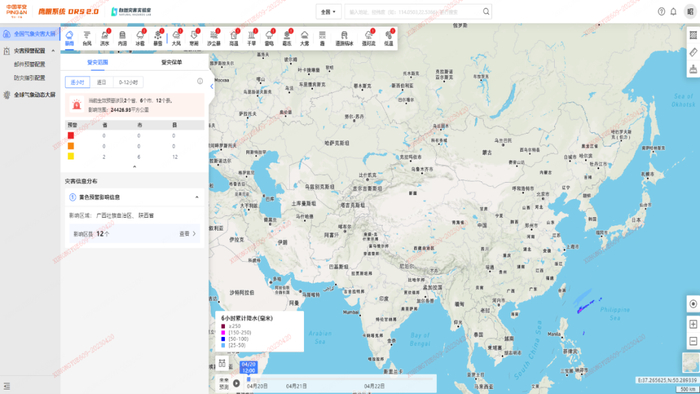The image size is (700, 394).
Task: Focus the address search input field
Action: pyautogui.click(x=413, y=12)
